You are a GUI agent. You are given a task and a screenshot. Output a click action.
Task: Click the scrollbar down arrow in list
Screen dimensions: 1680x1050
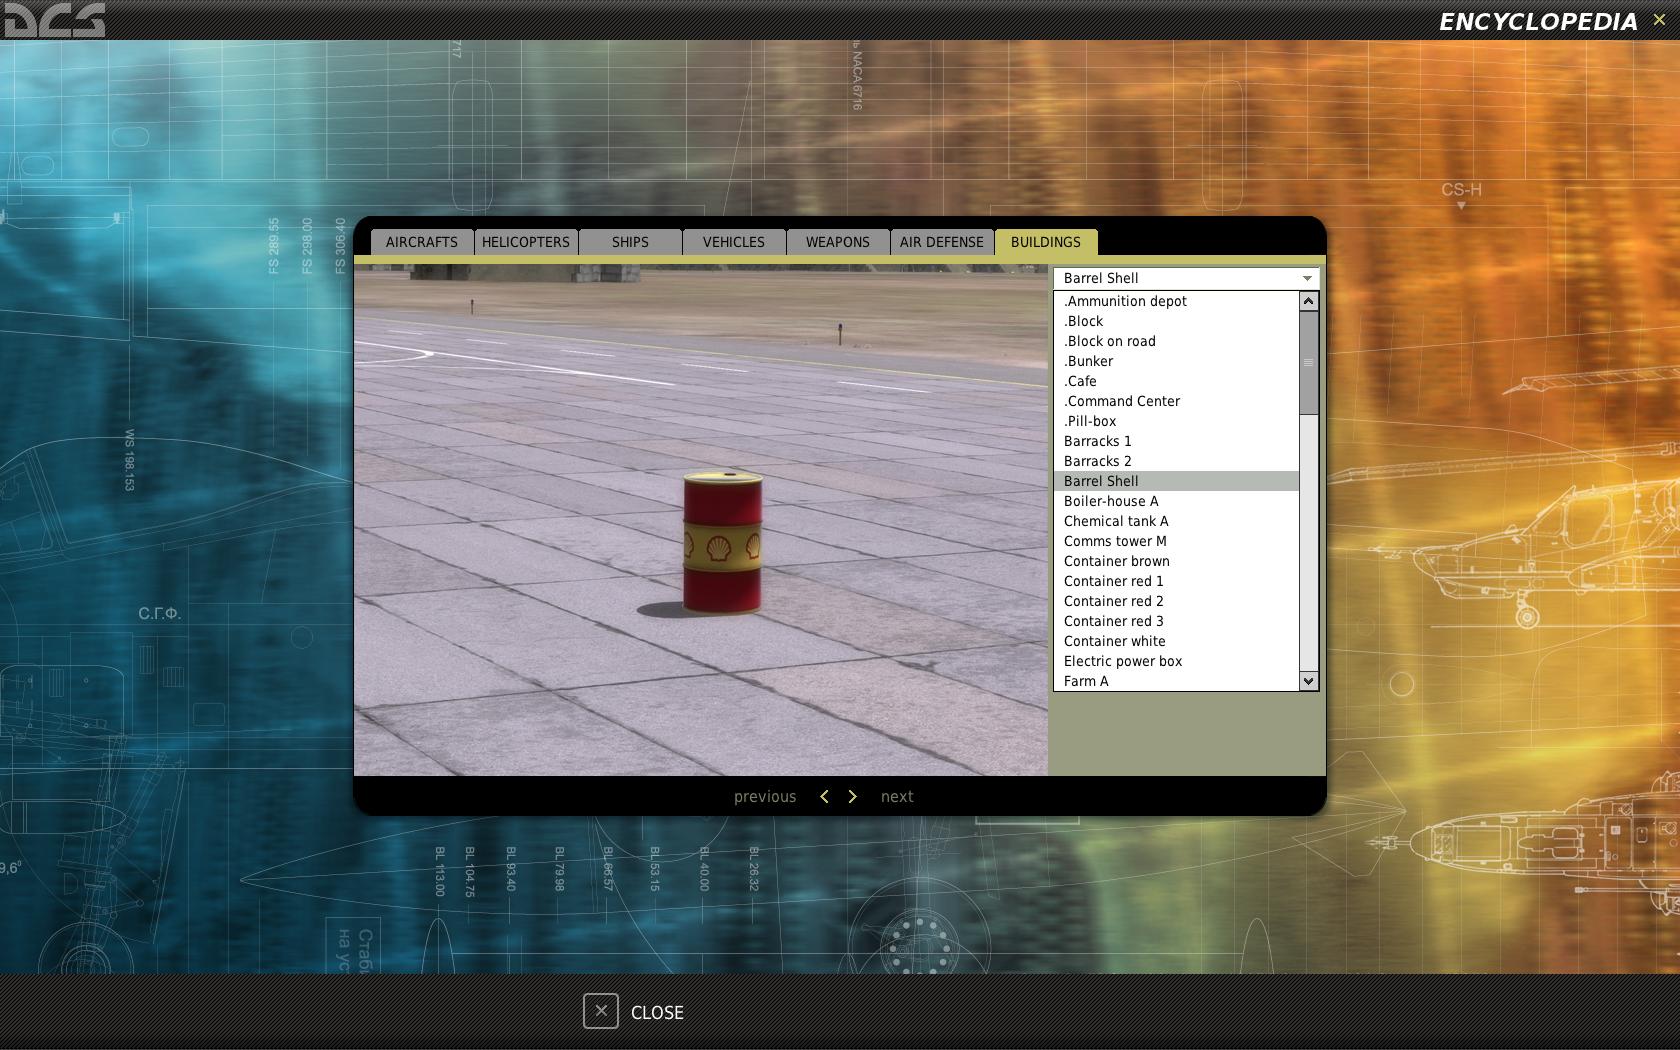(1308, 681)
